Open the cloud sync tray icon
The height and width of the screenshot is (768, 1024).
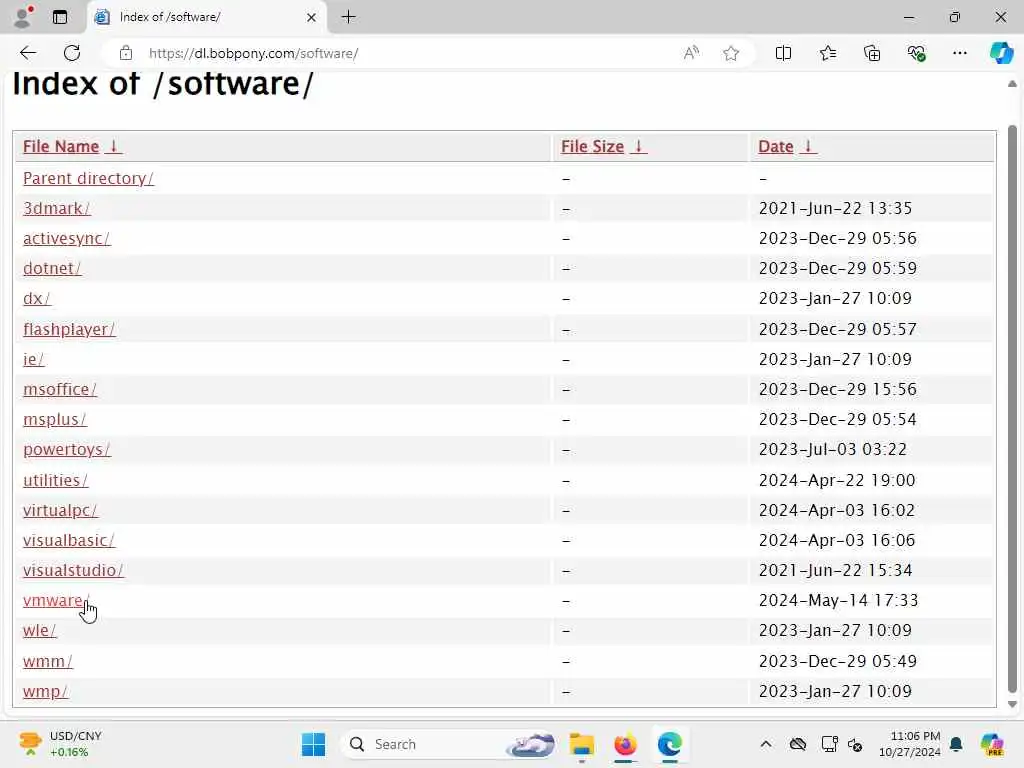click(x=797, y=744)
